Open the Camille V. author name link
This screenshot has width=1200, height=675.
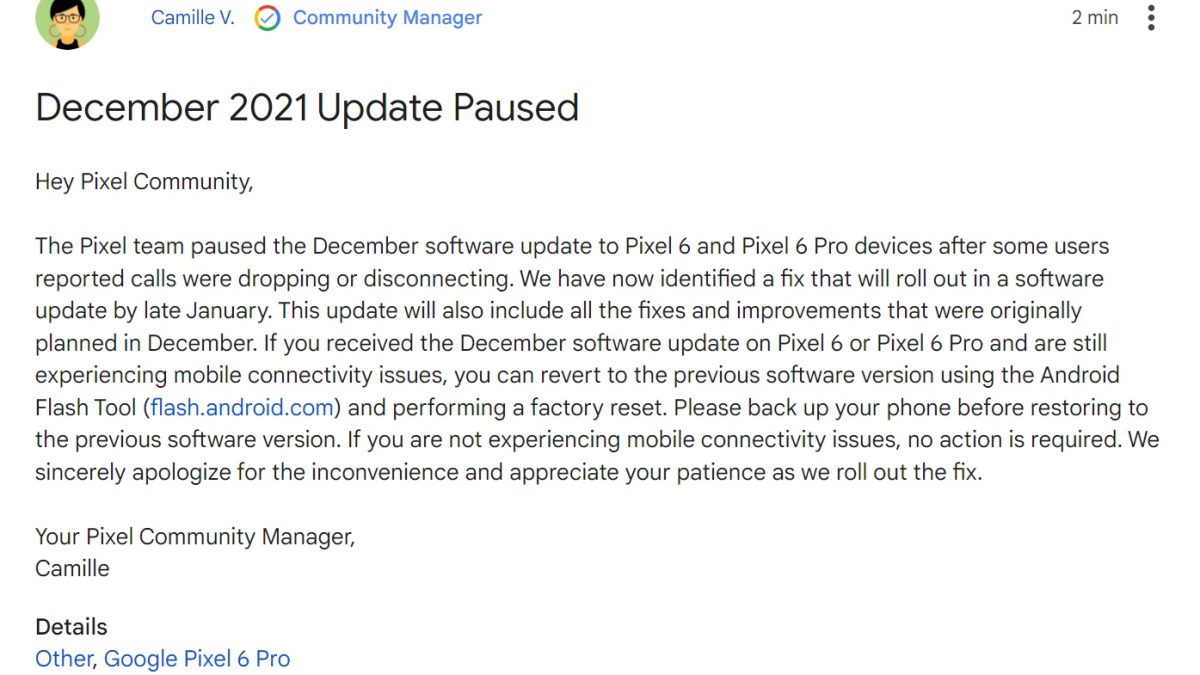coord(193,18)
